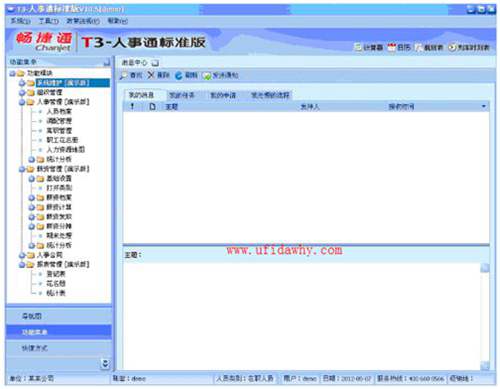Click the X delete icon in the toolbar
Image resolution: width=500 pixels, height=389 pixels.
tap(151, 75)
